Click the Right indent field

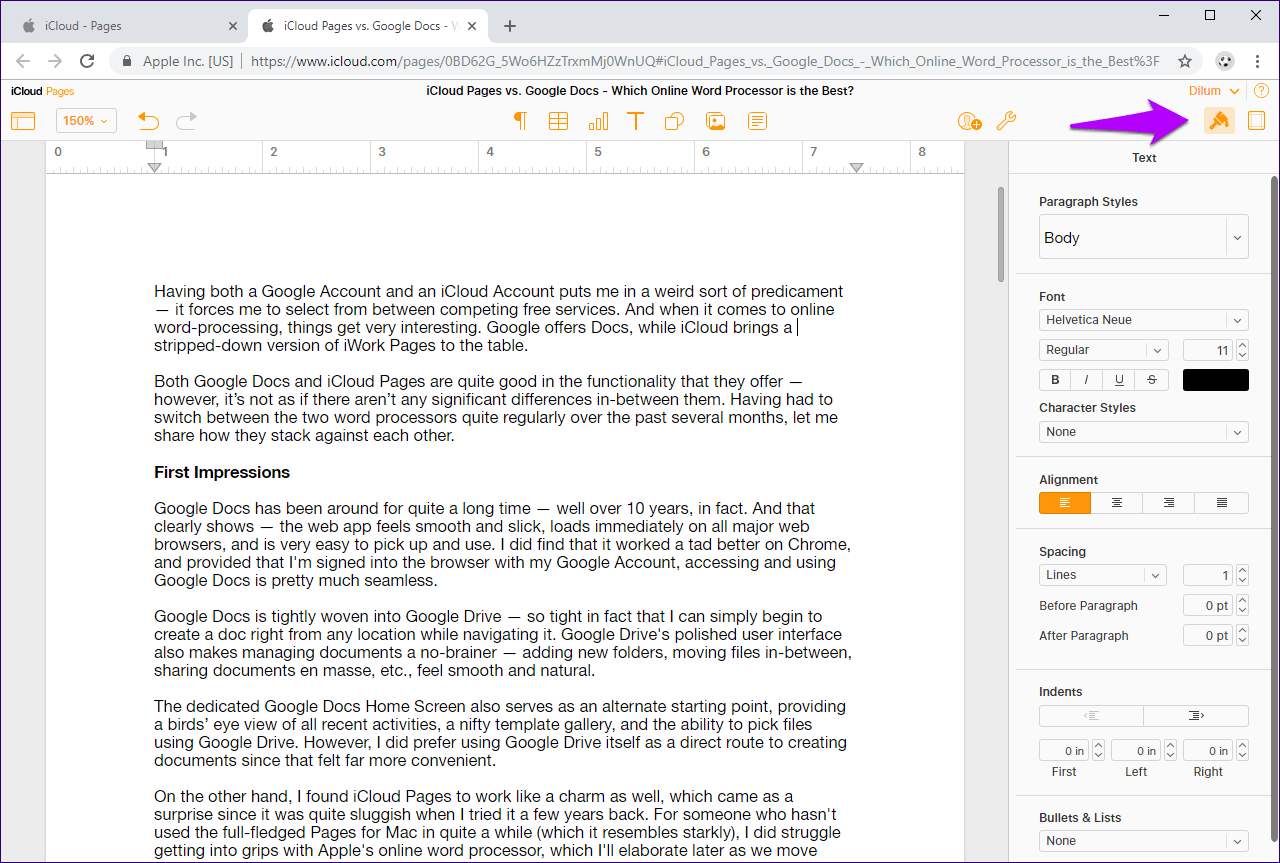point(1208,750)
